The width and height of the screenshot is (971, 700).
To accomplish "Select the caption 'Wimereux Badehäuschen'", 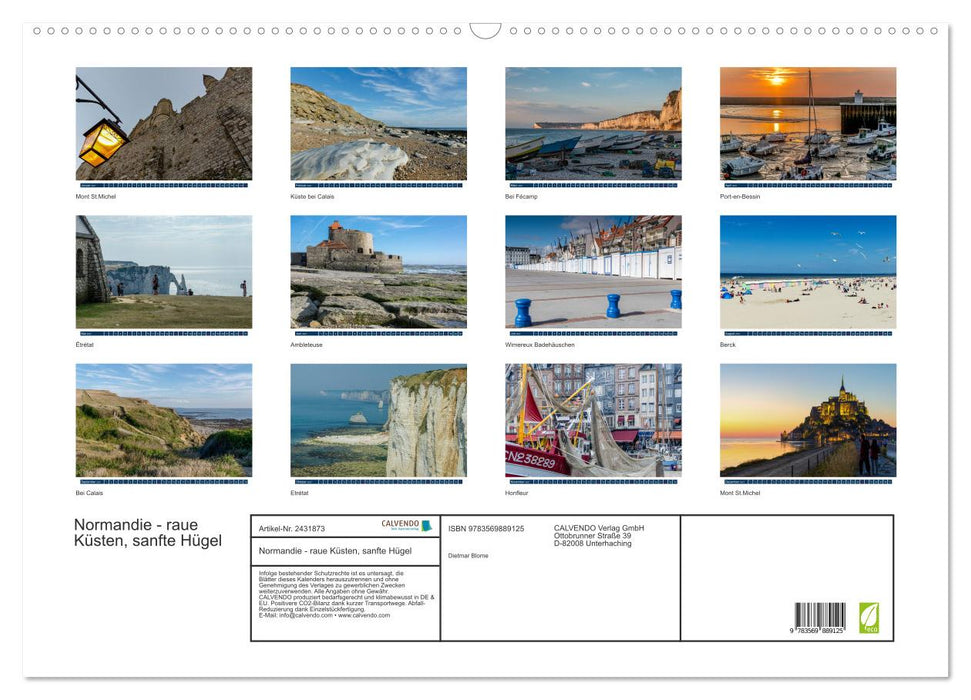I will tap(540, 344).
